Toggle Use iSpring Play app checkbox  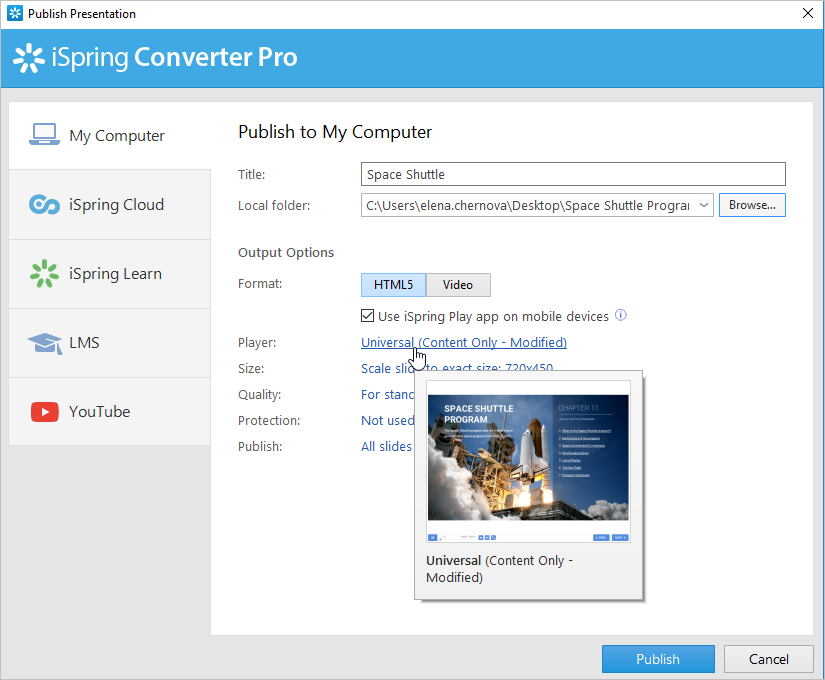pos(367,316)
